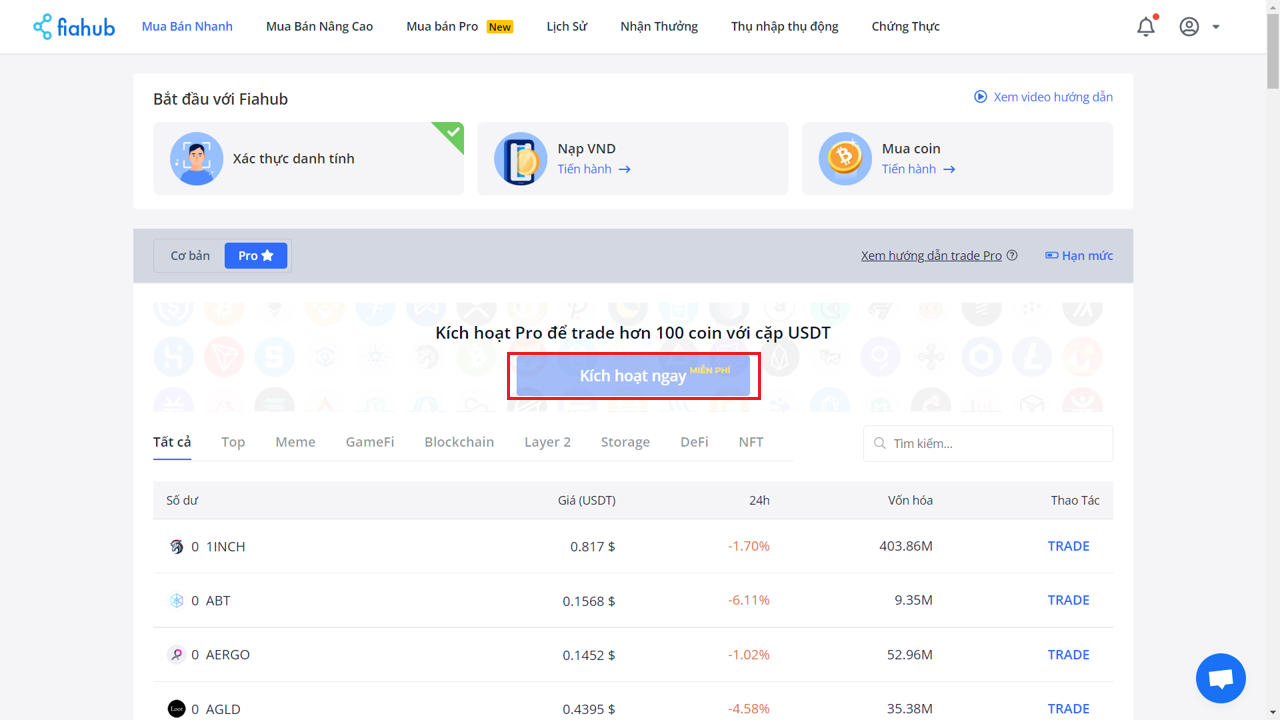Focus the Tìm kiếm search field
1280x720 pixels.
coord(988,443)
